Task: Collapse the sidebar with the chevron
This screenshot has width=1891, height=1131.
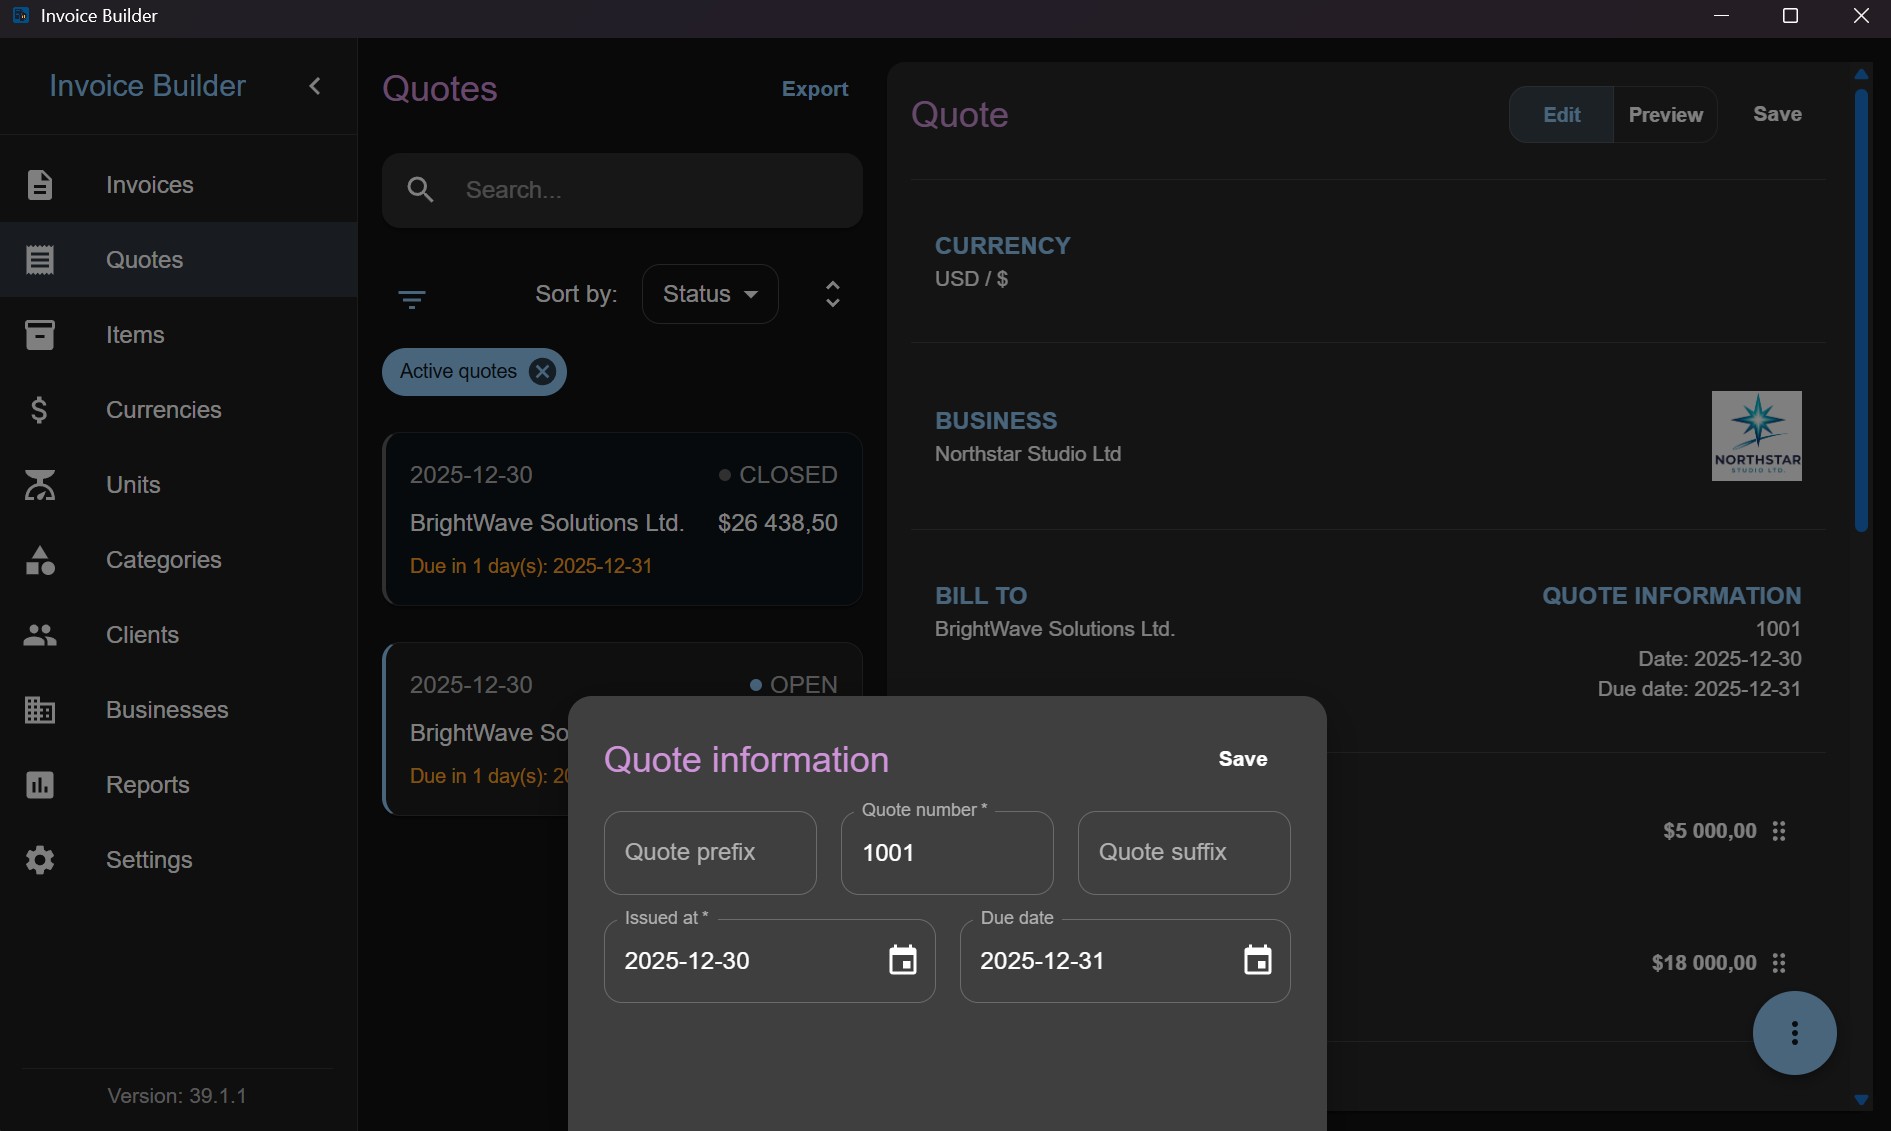Action: click(315, 86)
